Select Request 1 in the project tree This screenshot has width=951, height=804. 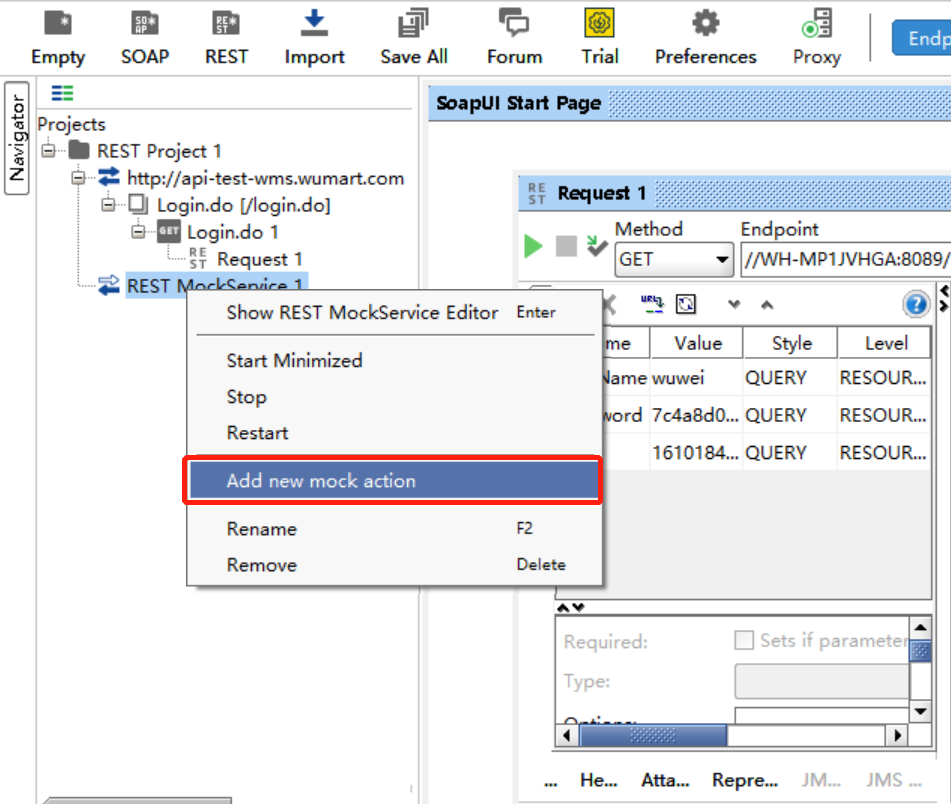(x=260, y=259)
